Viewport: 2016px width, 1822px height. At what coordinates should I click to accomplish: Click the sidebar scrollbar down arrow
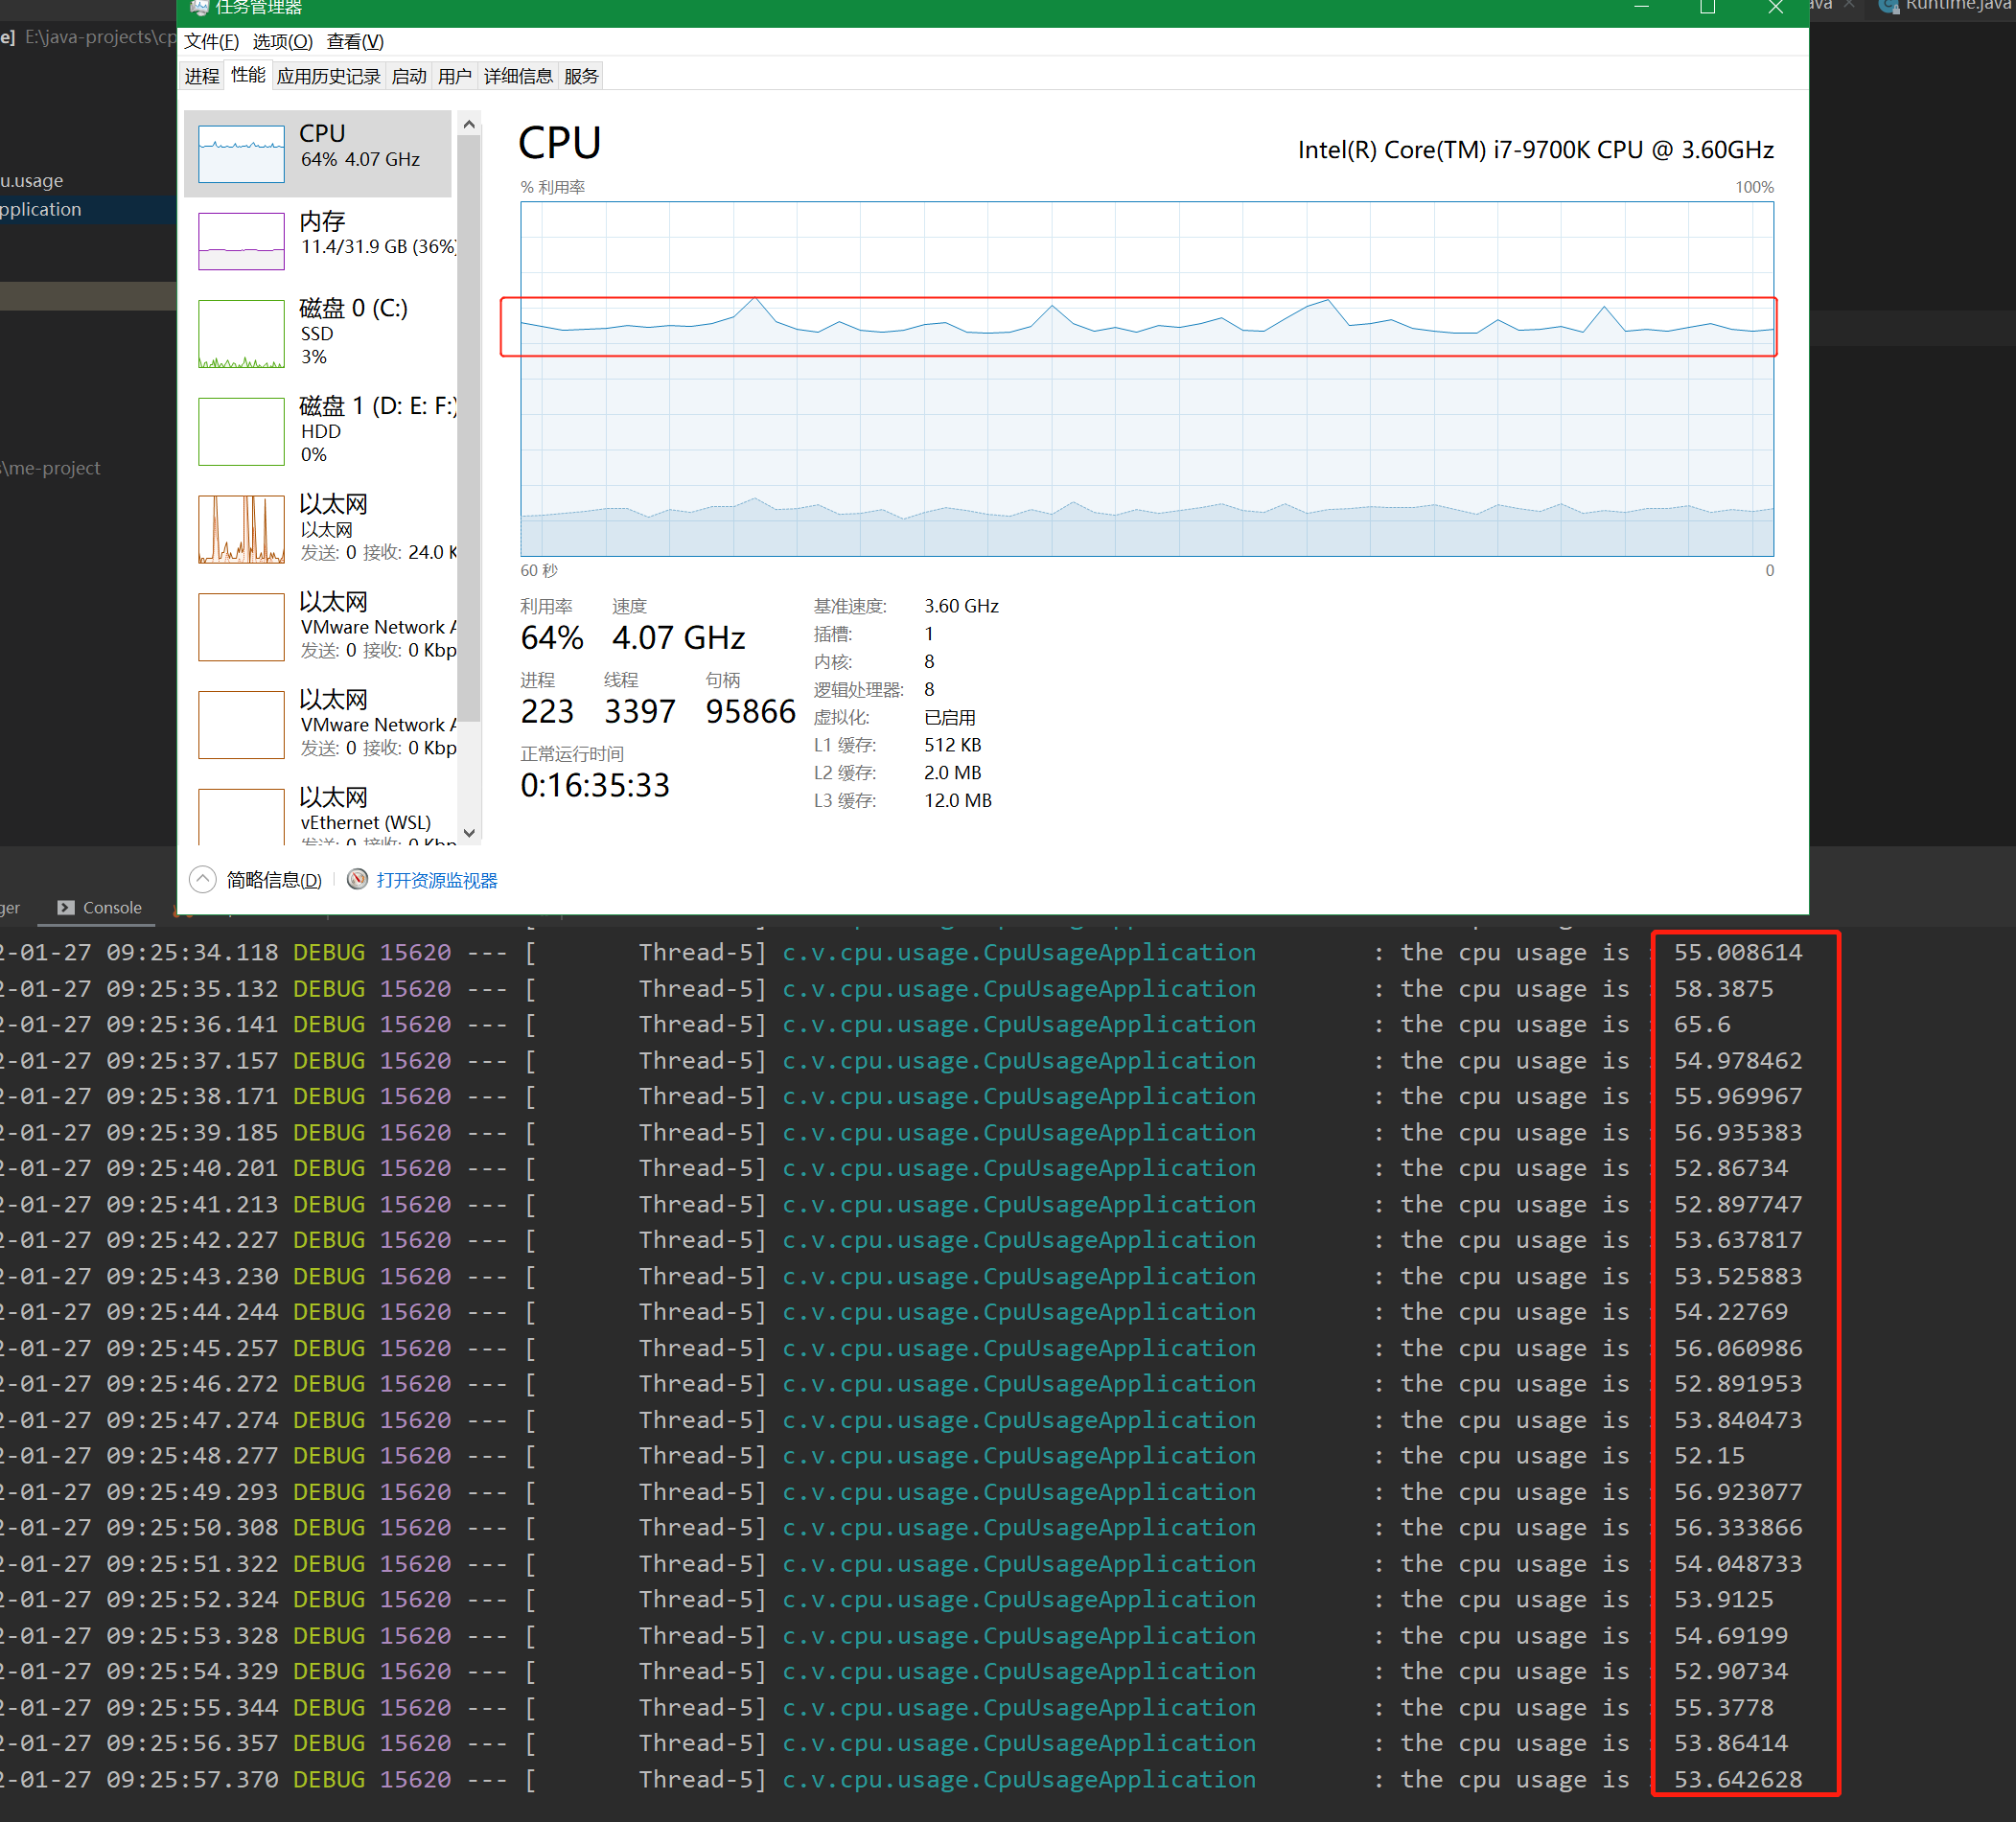(x=469, y=833)
